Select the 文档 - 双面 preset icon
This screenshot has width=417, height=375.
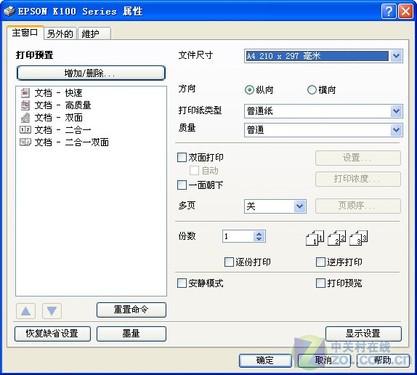coord(25,117)
